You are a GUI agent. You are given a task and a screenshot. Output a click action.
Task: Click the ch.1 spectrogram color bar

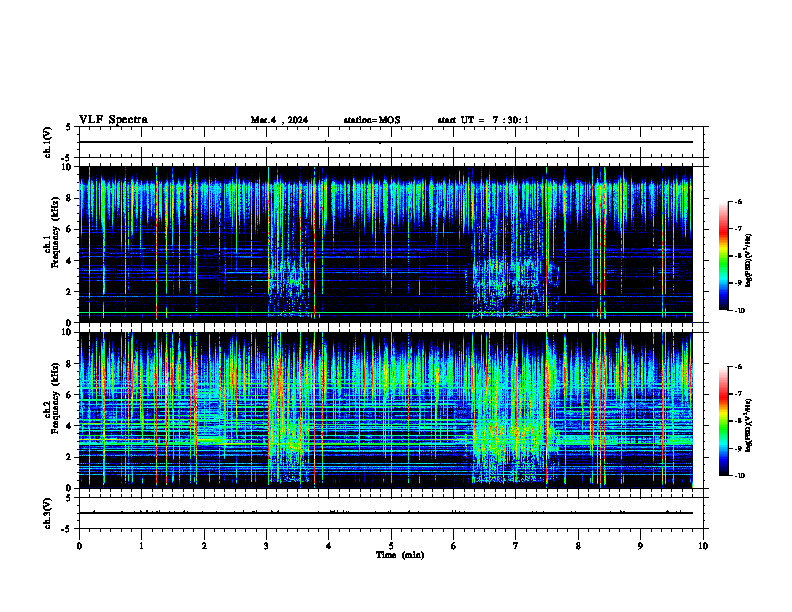click(723, 256)
